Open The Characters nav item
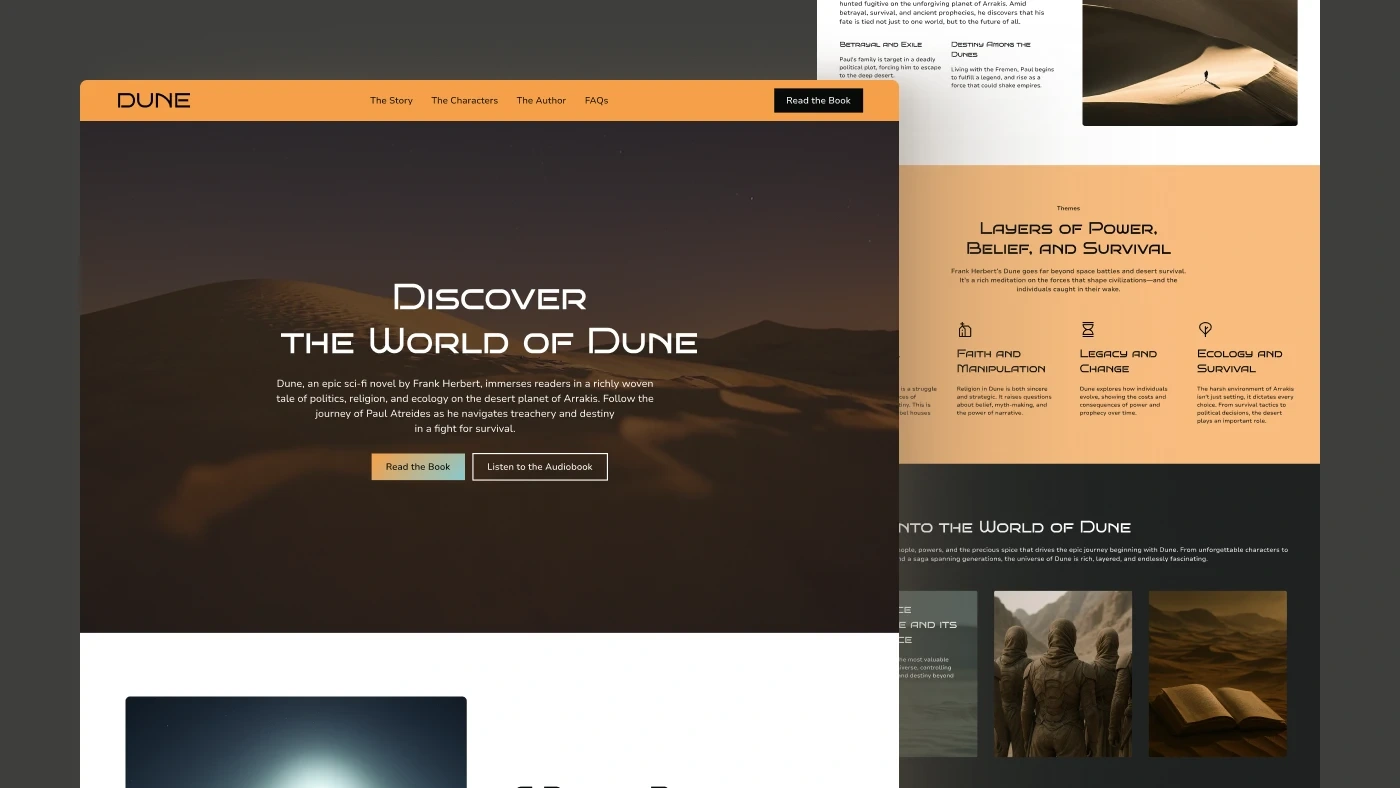Image resolution: width=1400 pixels, height=788 pixels. pyautogui.click(x=464, y=100)
